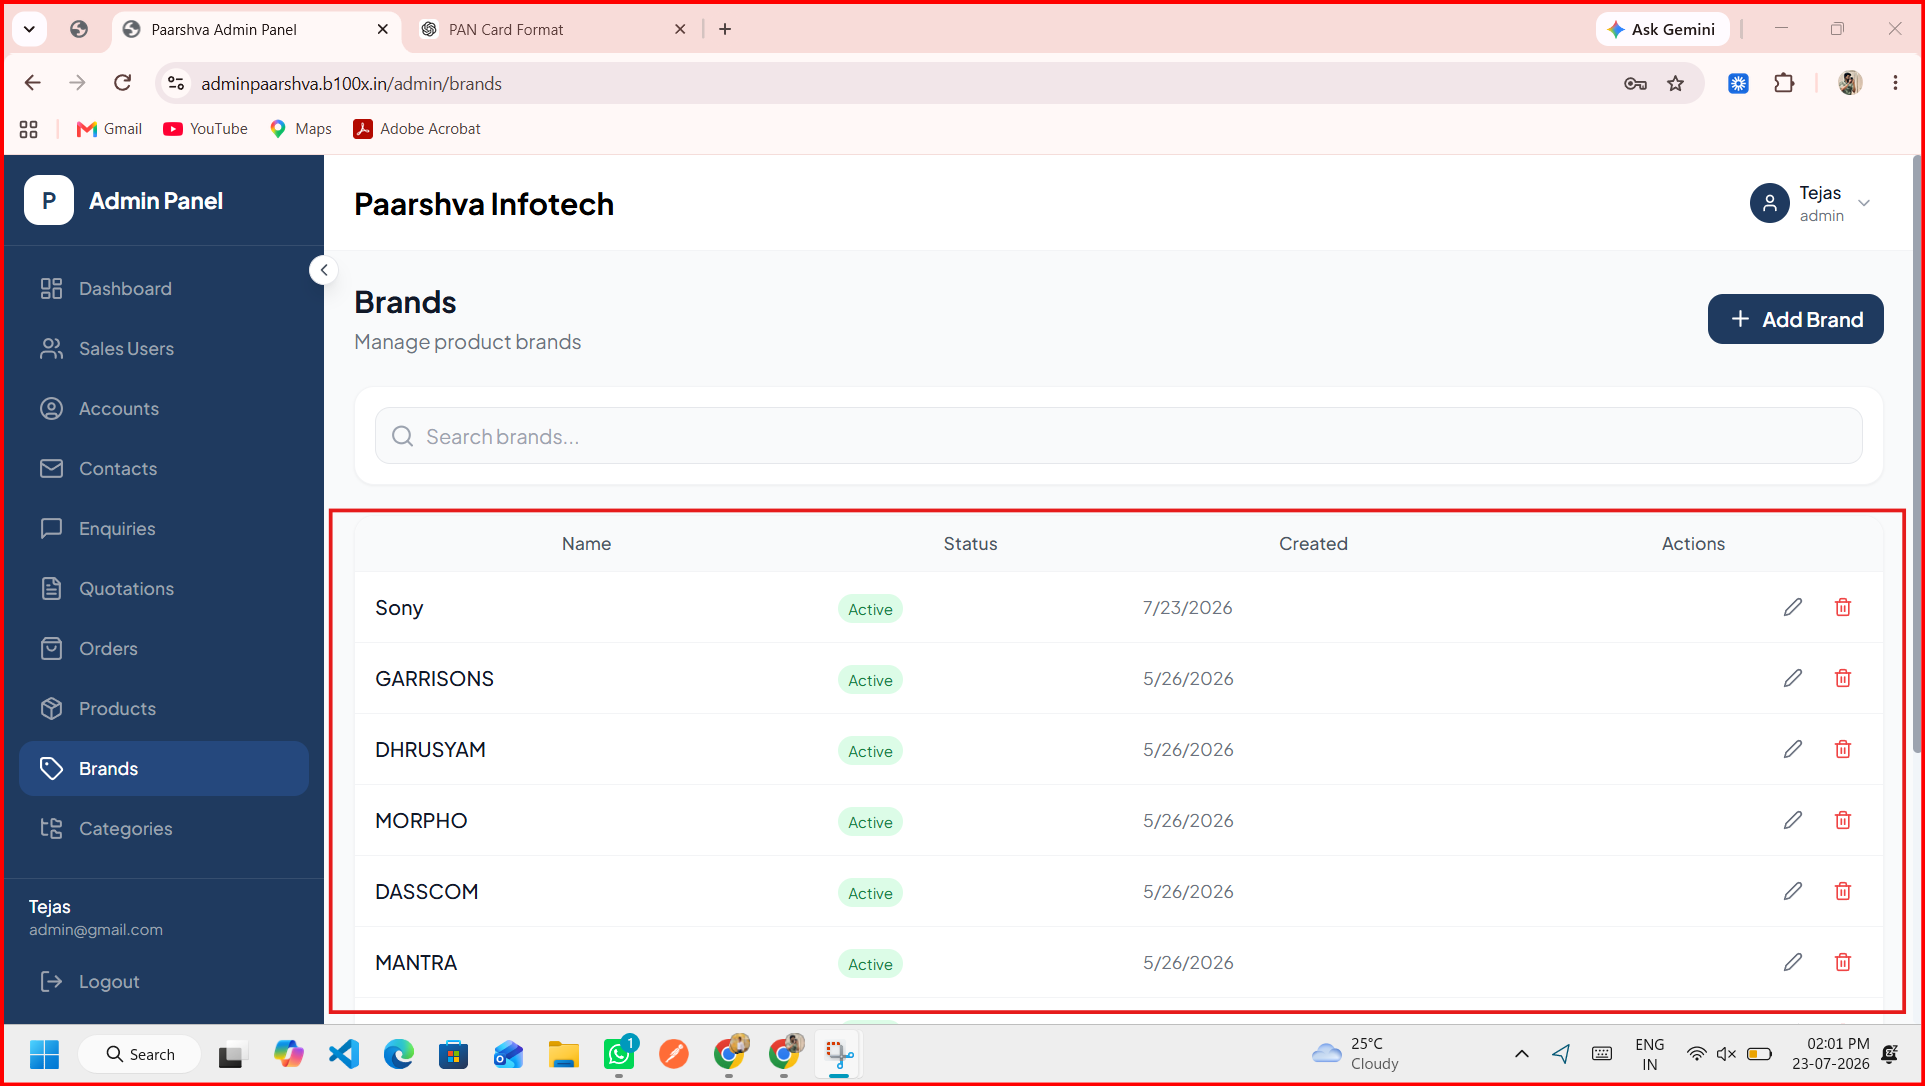Viewport: 1925px width, 1086px height.
Task: Click the P logo in Admin Panel header
Action: [49, 200]
